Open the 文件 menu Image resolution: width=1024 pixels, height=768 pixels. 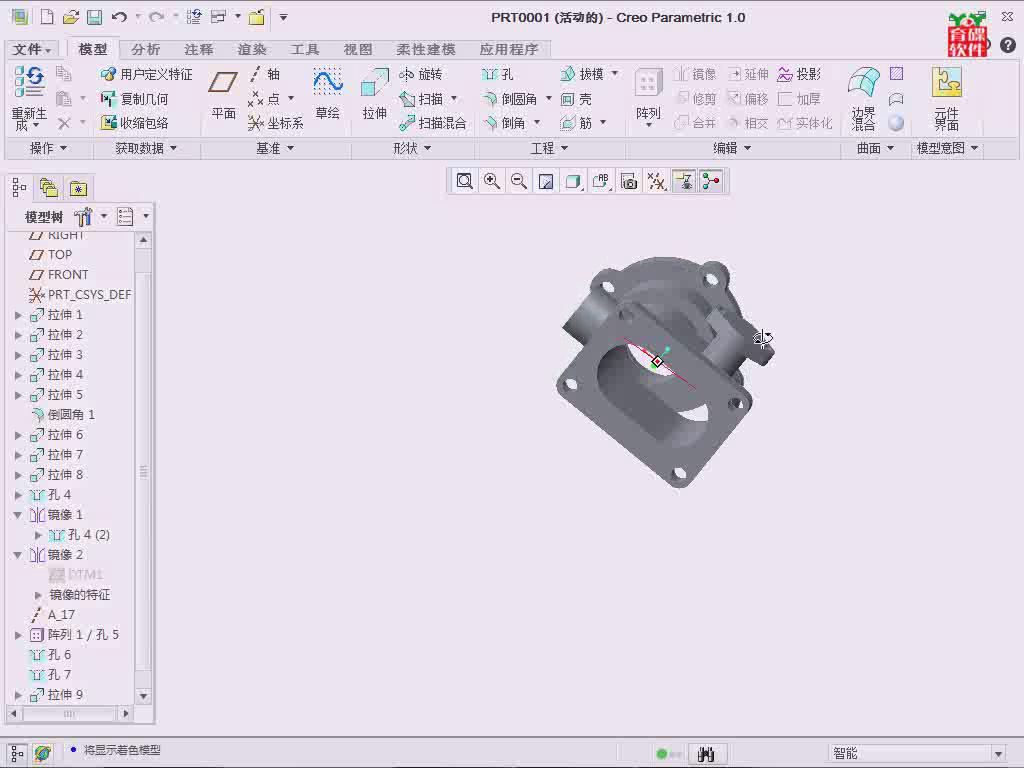pyautogui.click(x=31, y=49)
